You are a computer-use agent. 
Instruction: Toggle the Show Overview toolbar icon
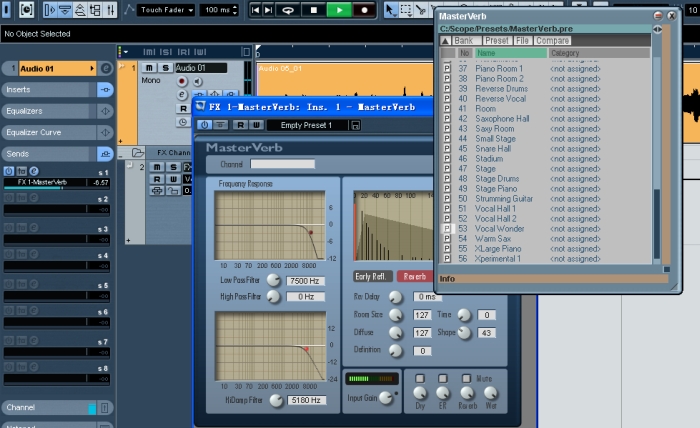(80, 10)
